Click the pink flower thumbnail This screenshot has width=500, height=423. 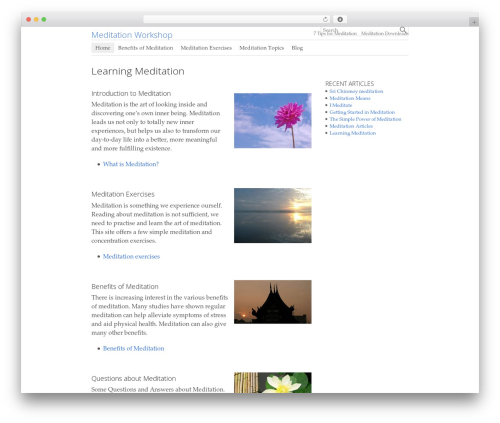point(273,121)
